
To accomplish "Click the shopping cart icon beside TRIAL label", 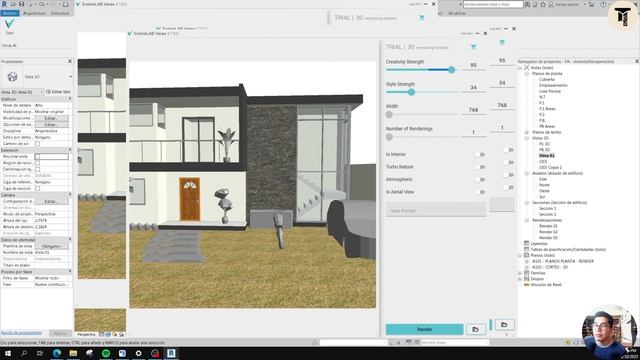I will pyautogui.click(x=473, y=47).
